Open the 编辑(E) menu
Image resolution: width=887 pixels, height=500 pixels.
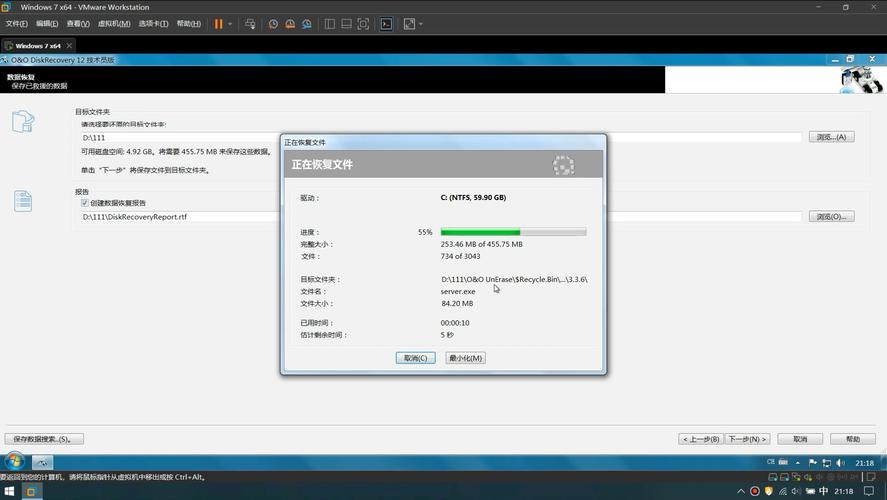point(47,24)
